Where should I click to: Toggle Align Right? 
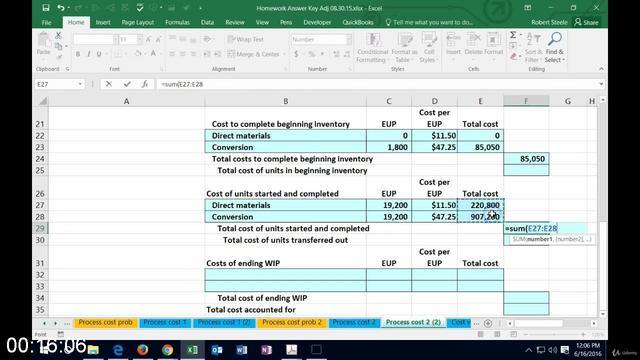(x=193, y=54)
